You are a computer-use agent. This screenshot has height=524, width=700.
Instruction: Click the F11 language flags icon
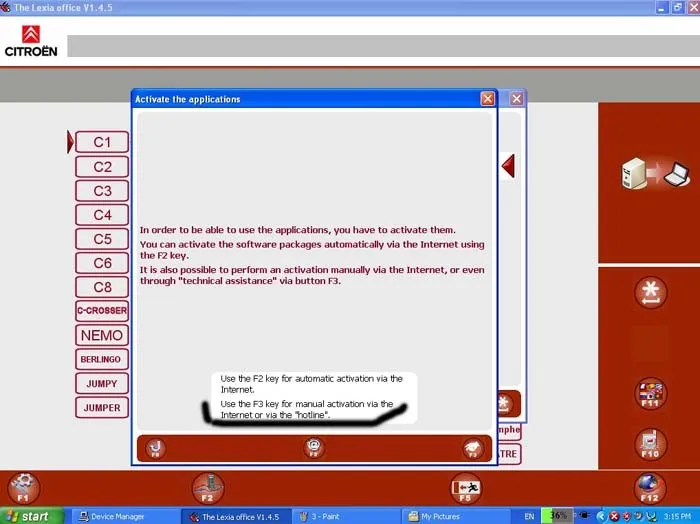650,394
